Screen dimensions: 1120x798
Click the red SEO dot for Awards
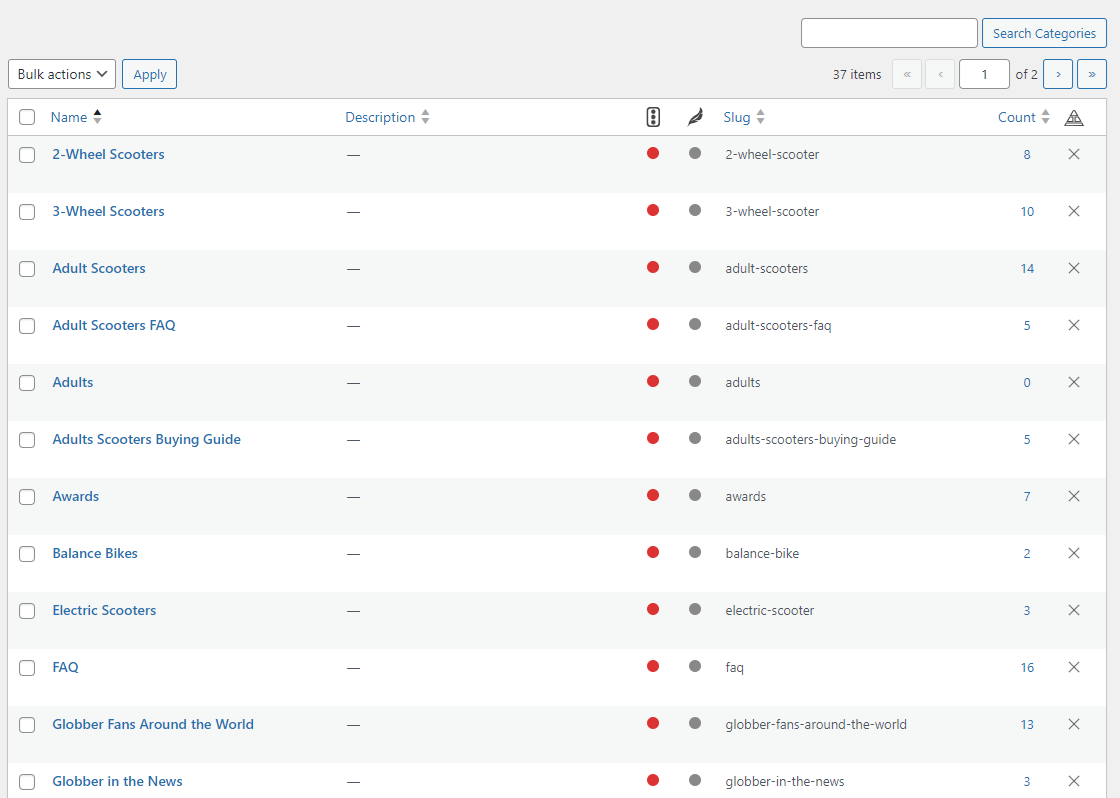[x=653, y=495]
